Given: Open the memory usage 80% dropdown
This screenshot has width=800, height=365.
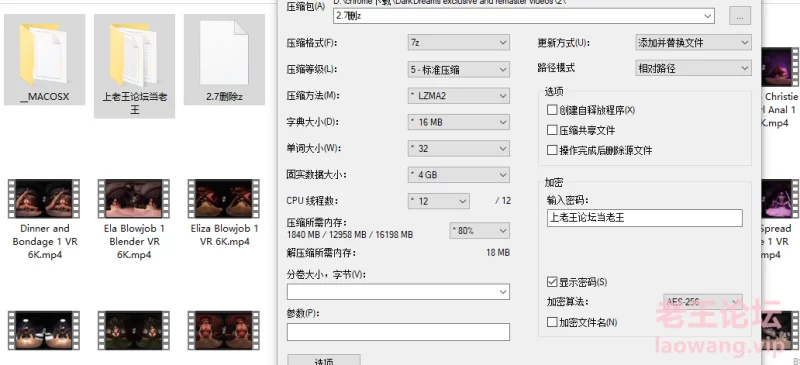Looking at the screenshot, I should (479, 230).
